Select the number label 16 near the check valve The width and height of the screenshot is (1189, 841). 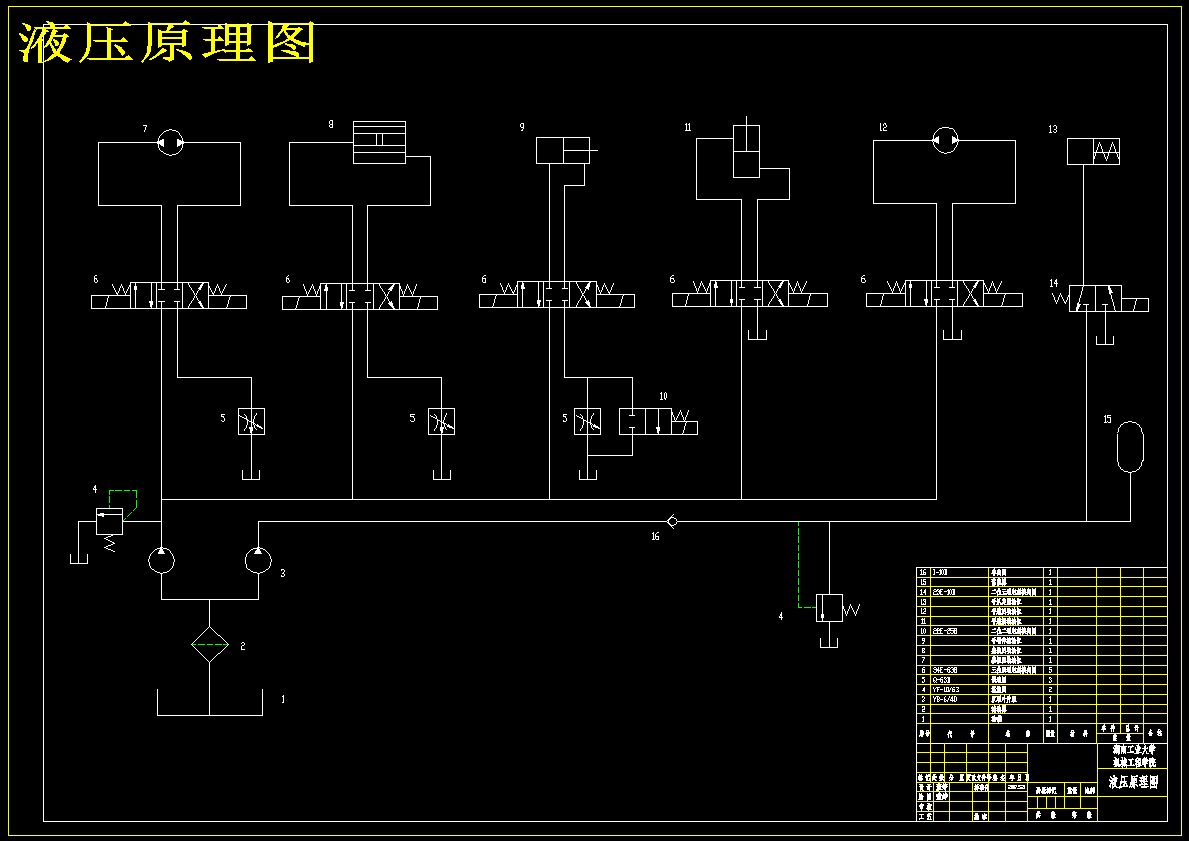(x=655, y=537)
